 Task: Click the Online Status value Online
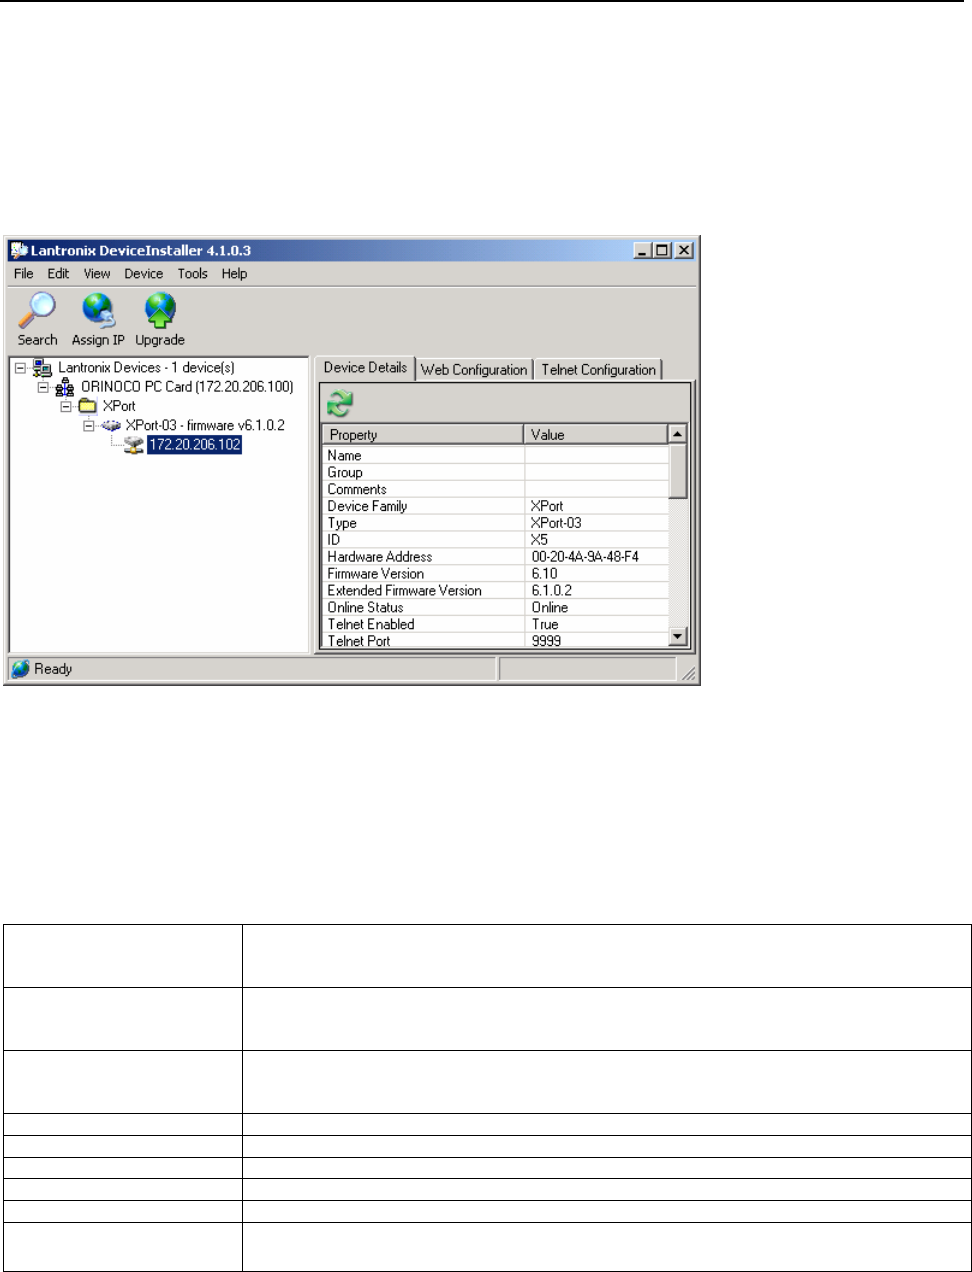coord(549,608)
